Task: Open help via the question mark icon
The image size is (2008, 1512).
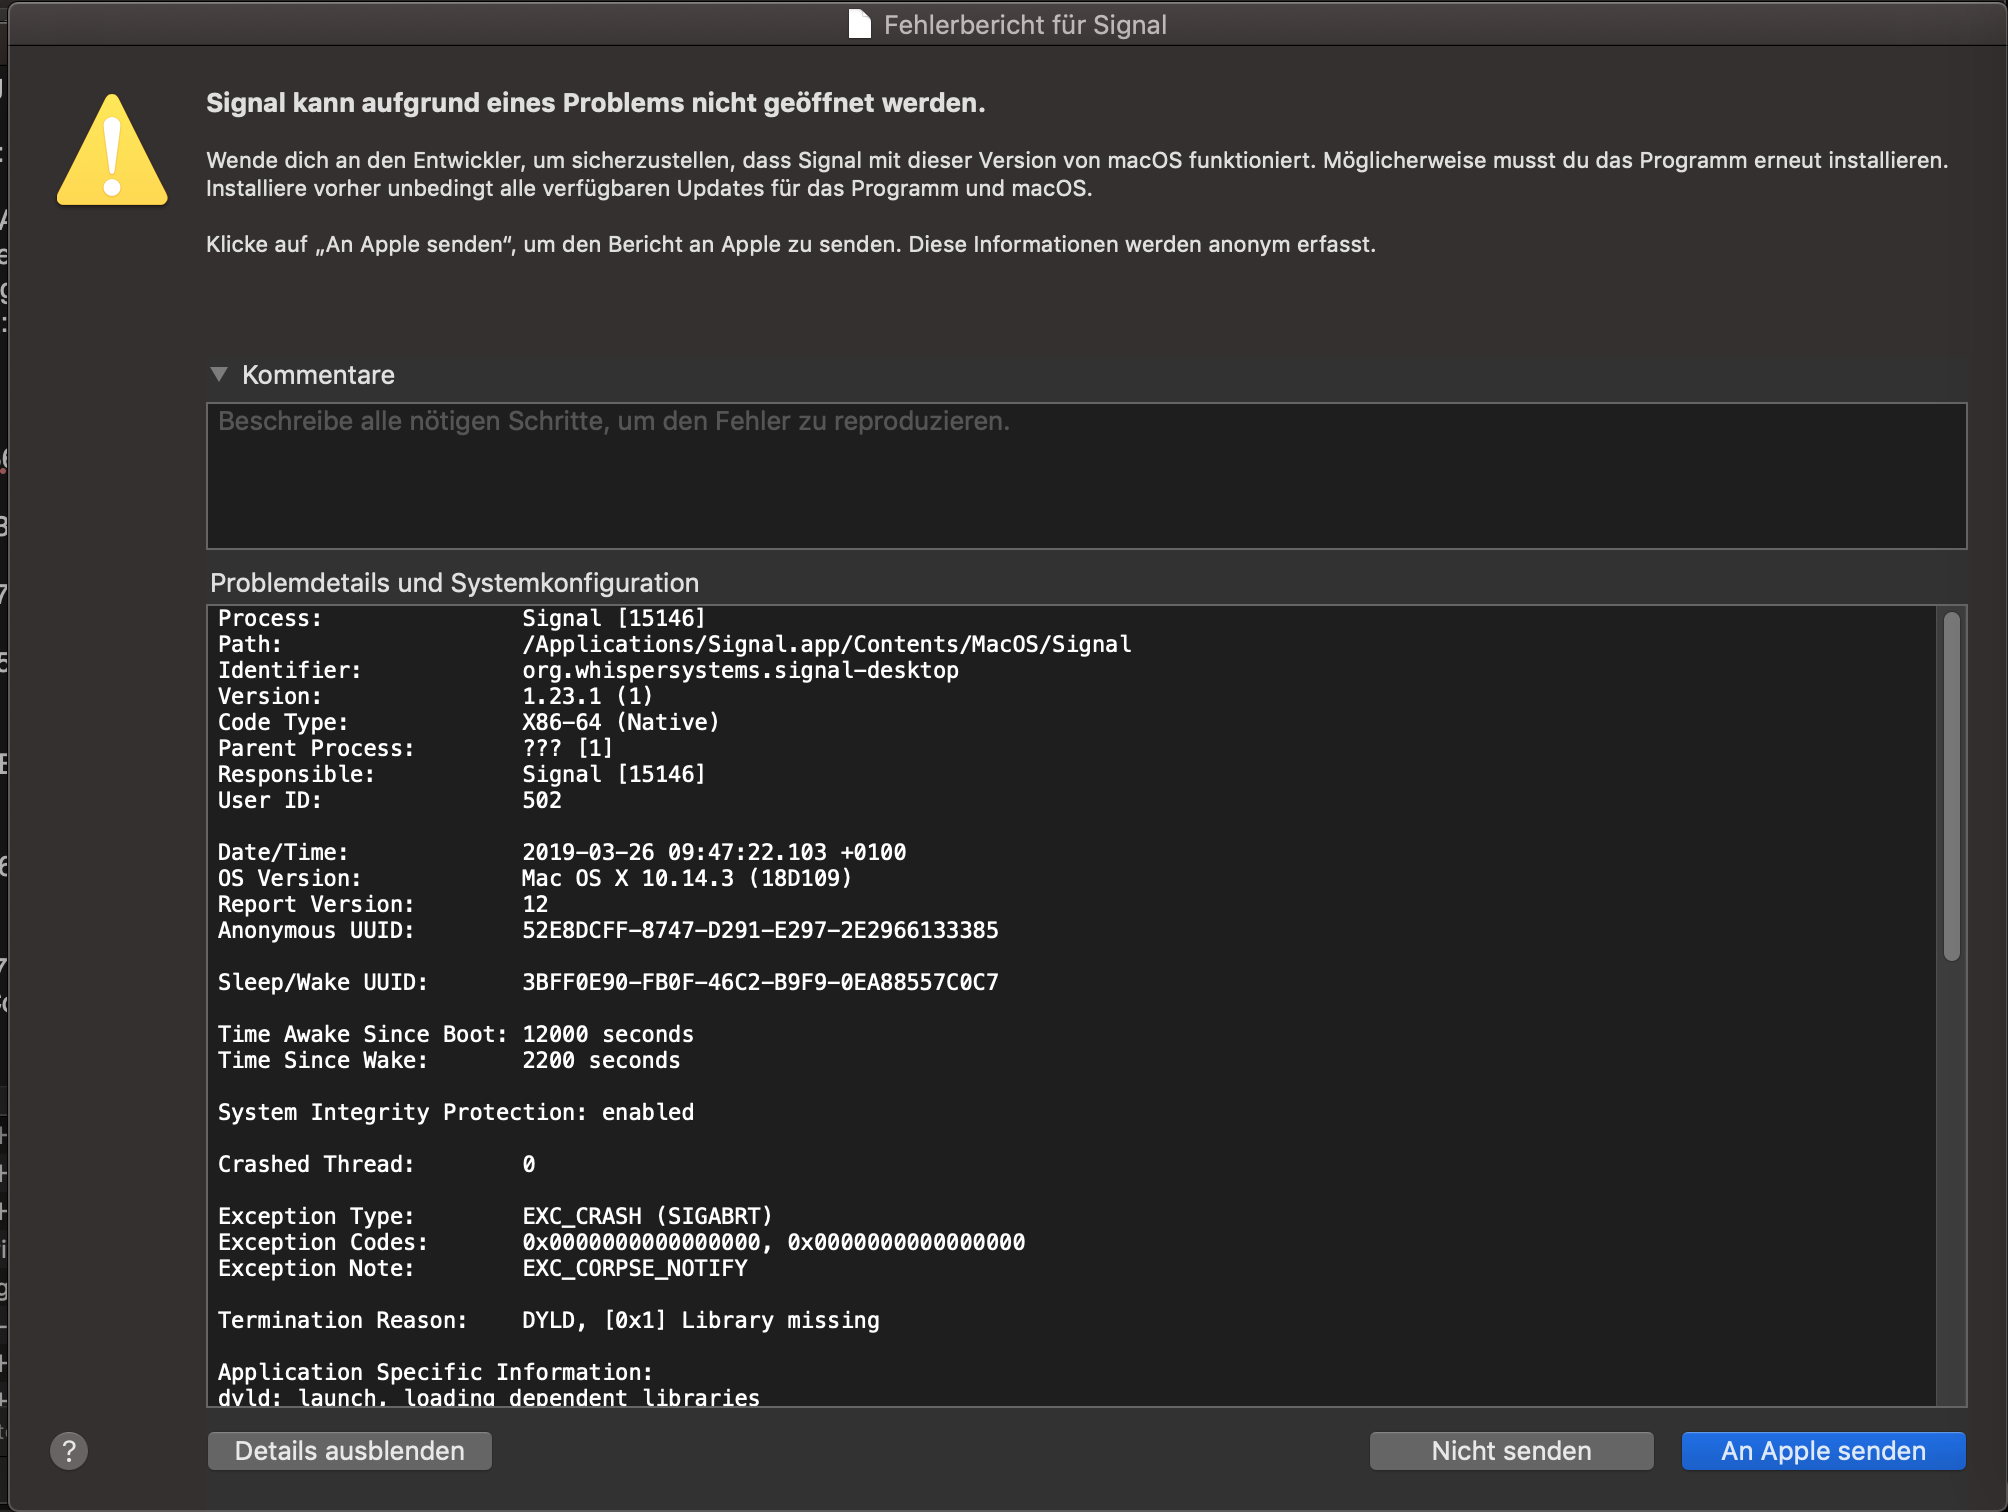Action: [x=69, y=1451]
